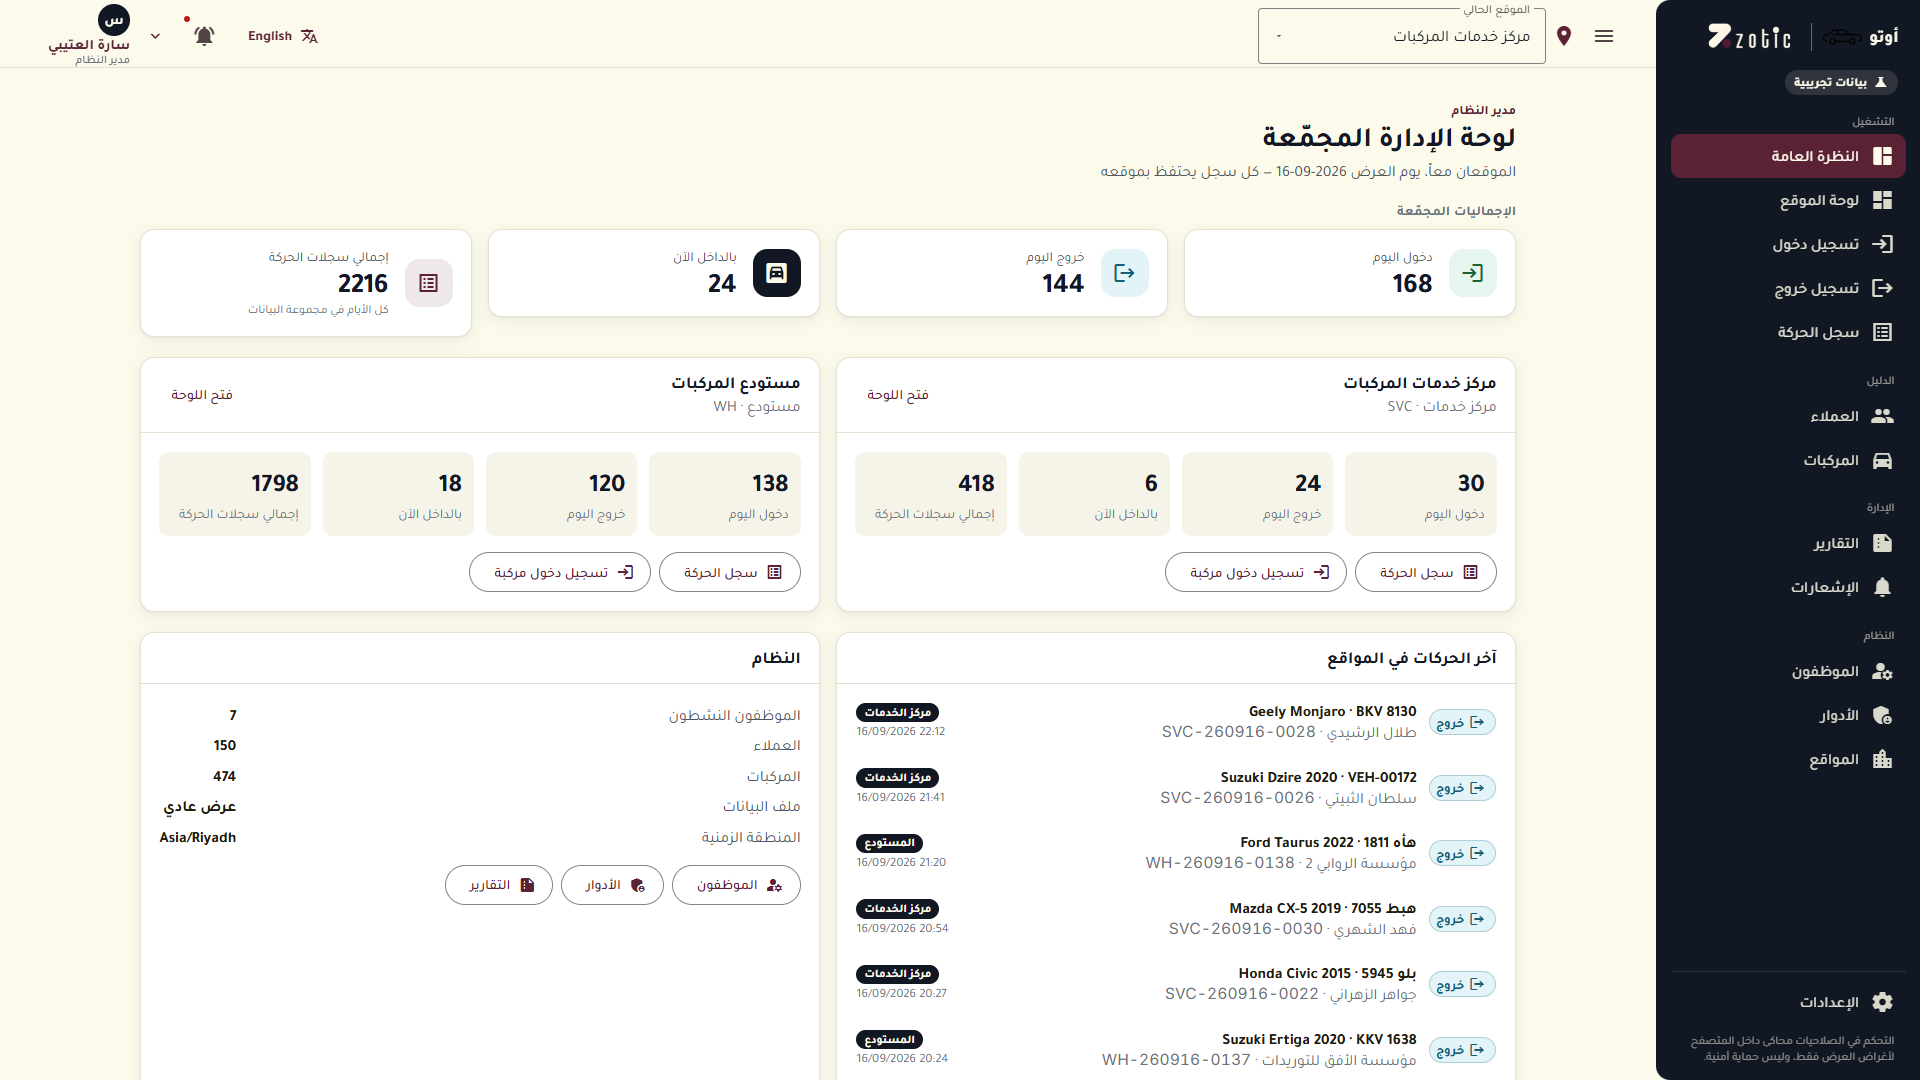The height and width of the screenshot is (1080, 1920).
Task: Click المستودع tag dated 16/09/2026 21:20
Action: click(890, 844)
